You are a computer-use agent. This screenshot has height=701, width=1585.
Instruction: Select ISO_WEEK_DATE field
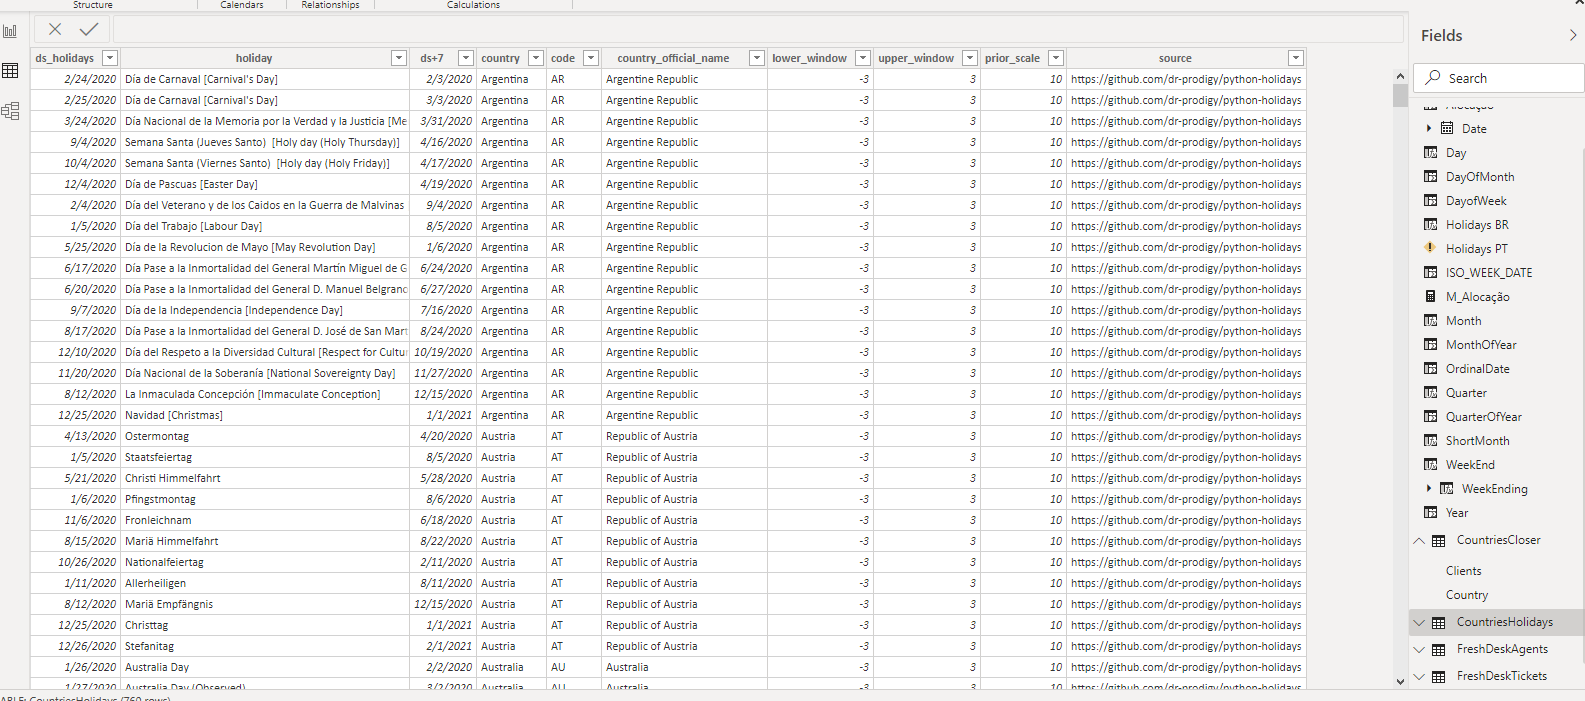(x=1489, y=273)
